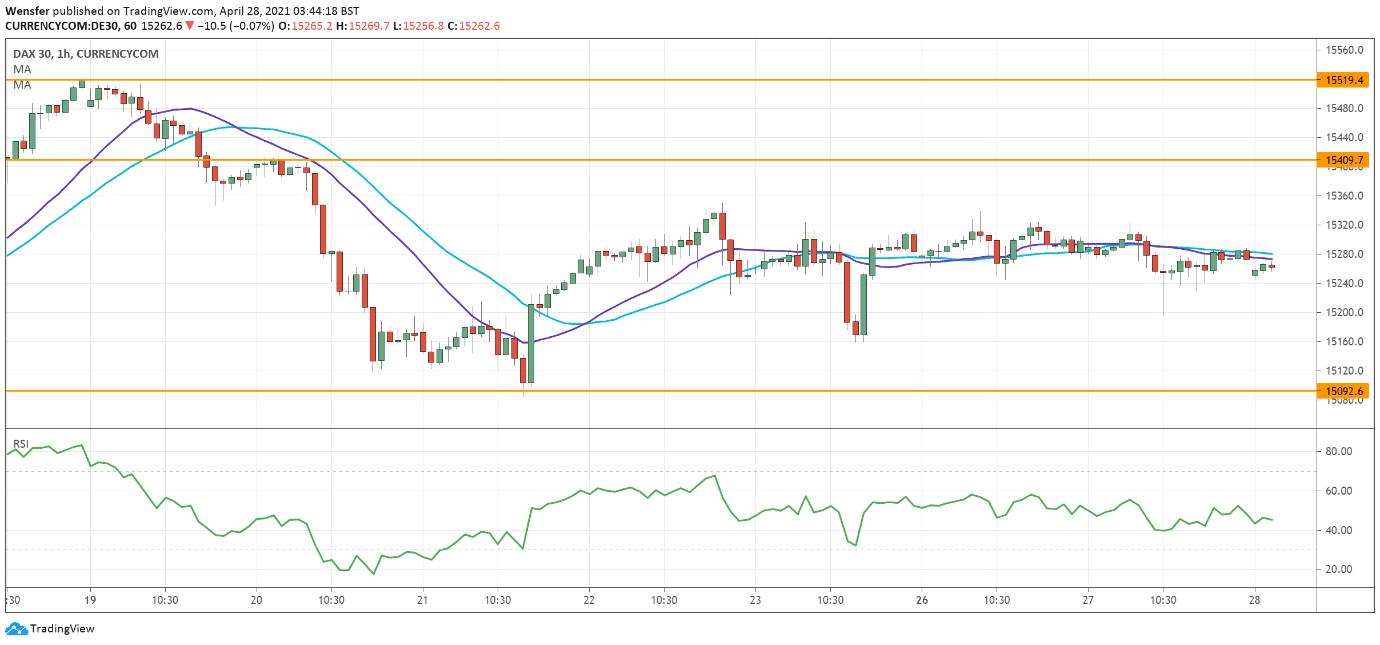Click the 80.00 level on RSI scale
The width and height of the screenshot is (1380, 645).
point(1339,452)
